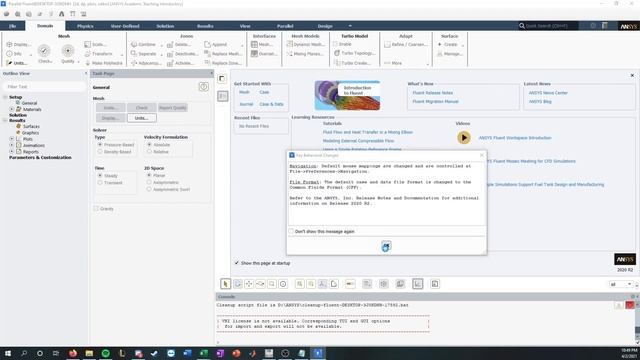Select the pointer tool in graphics toolbar
The width and height of the screenshot is (640, 360).
coord(225,284)
